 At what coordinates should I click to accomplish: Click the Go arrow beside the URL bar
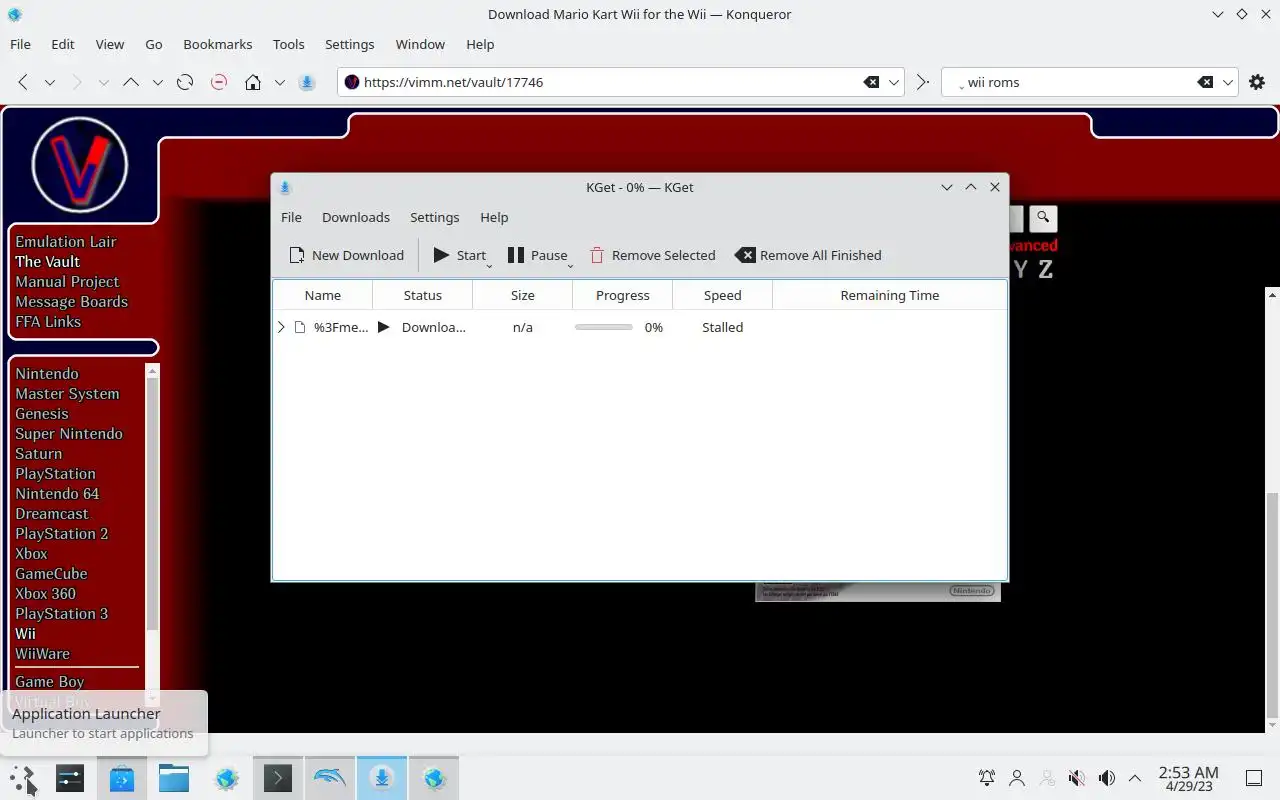pyautogui.click(x=923, y=82)
